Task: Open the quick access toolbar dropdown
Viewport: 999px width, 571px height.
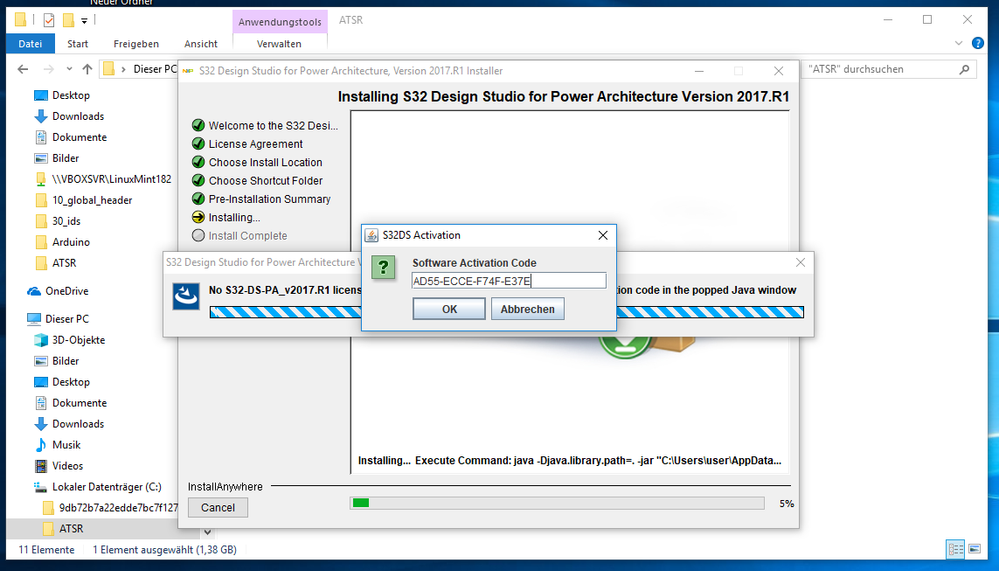Action: [x=84, y=21]
